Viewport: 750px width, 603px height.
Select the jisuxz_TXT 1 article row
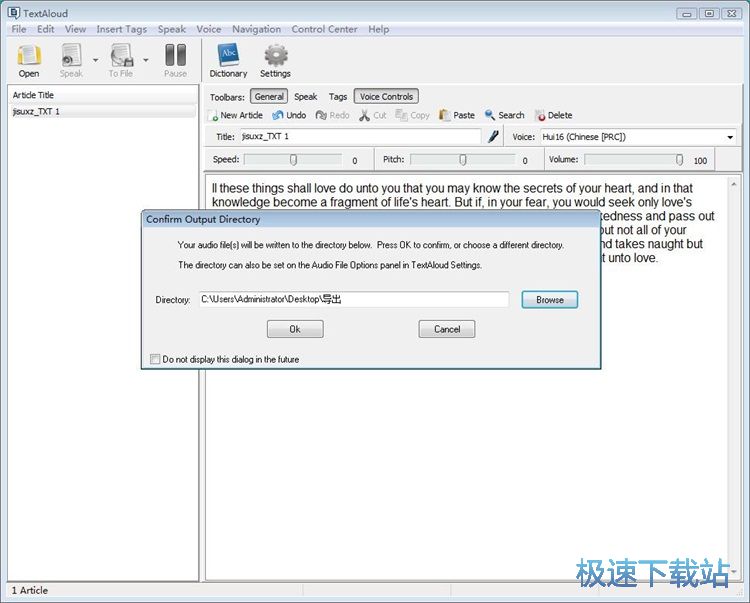coord(103,111)
